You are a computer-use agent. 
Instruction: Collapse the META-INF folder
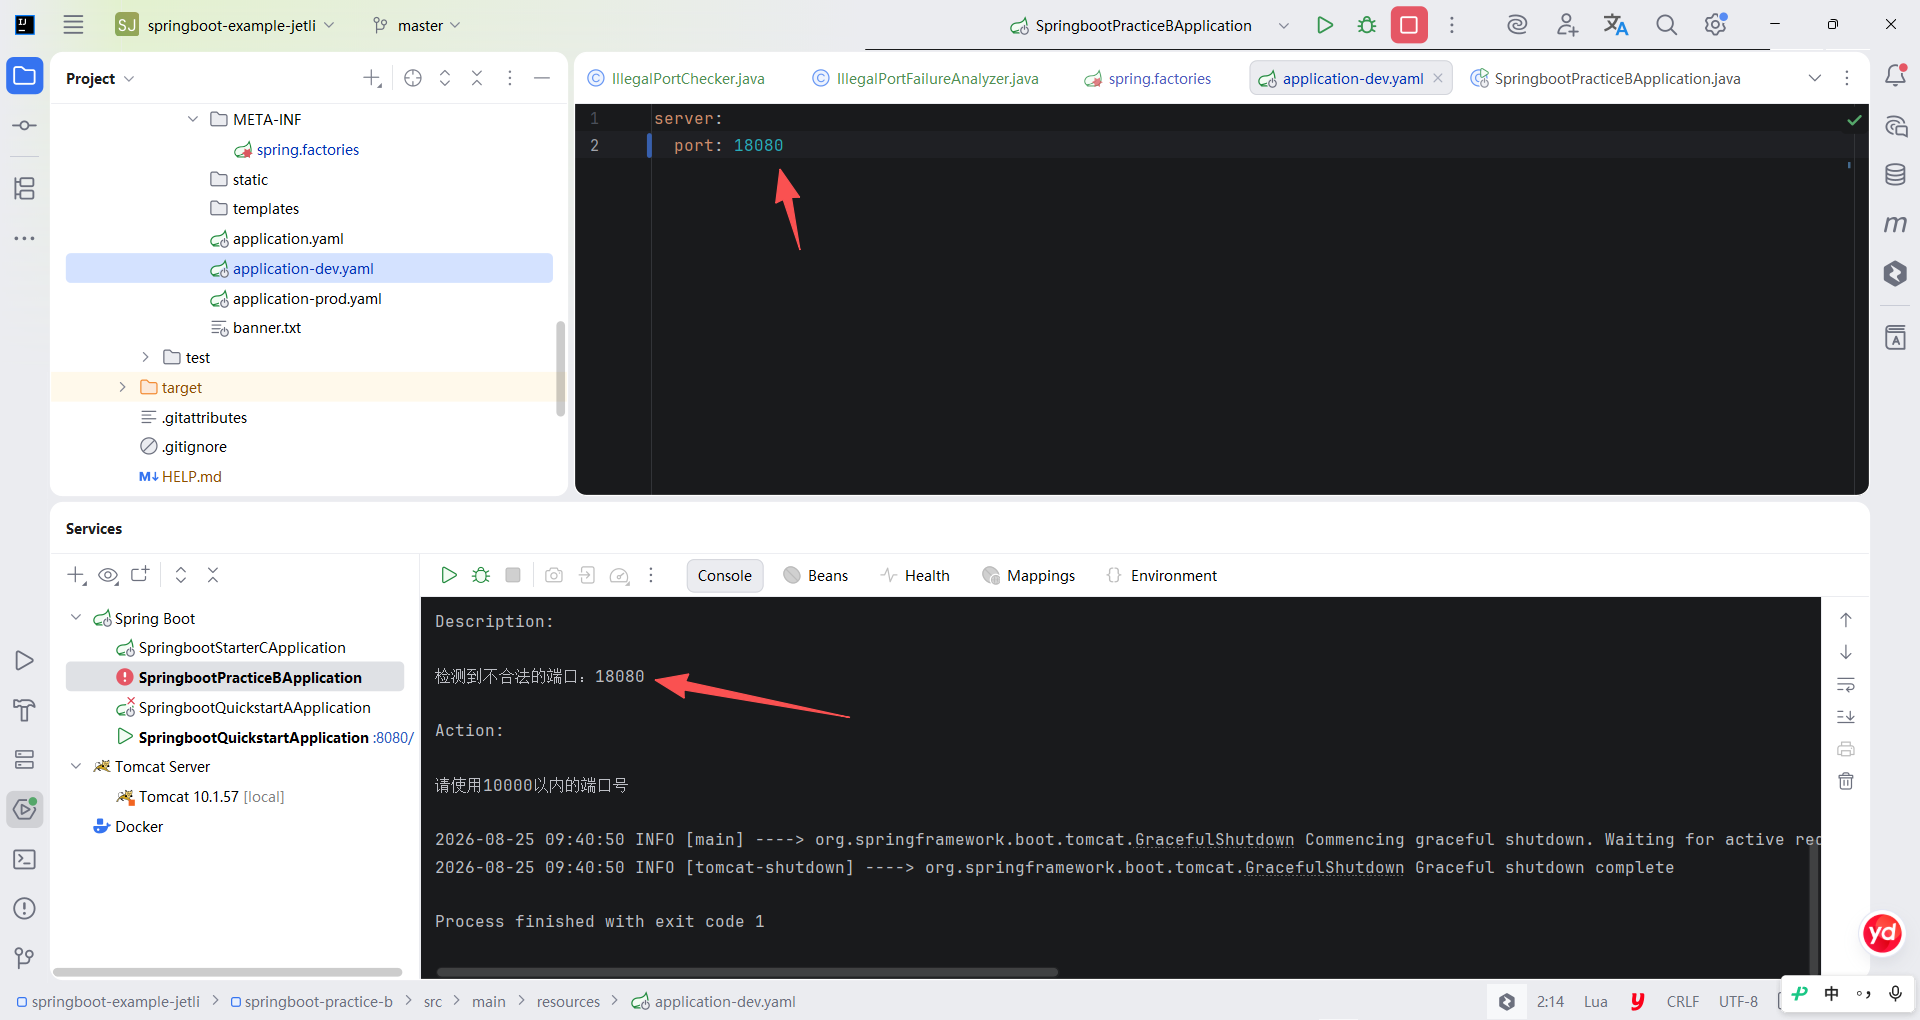(x=193, y=119)
